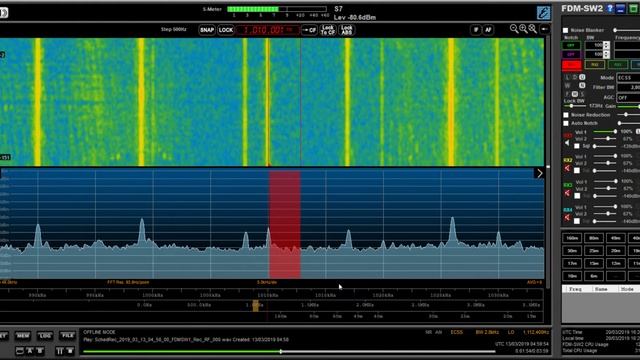Screen dimensions: 640x360
Task: Select the 160m band button
Action: tap(572, 238)
